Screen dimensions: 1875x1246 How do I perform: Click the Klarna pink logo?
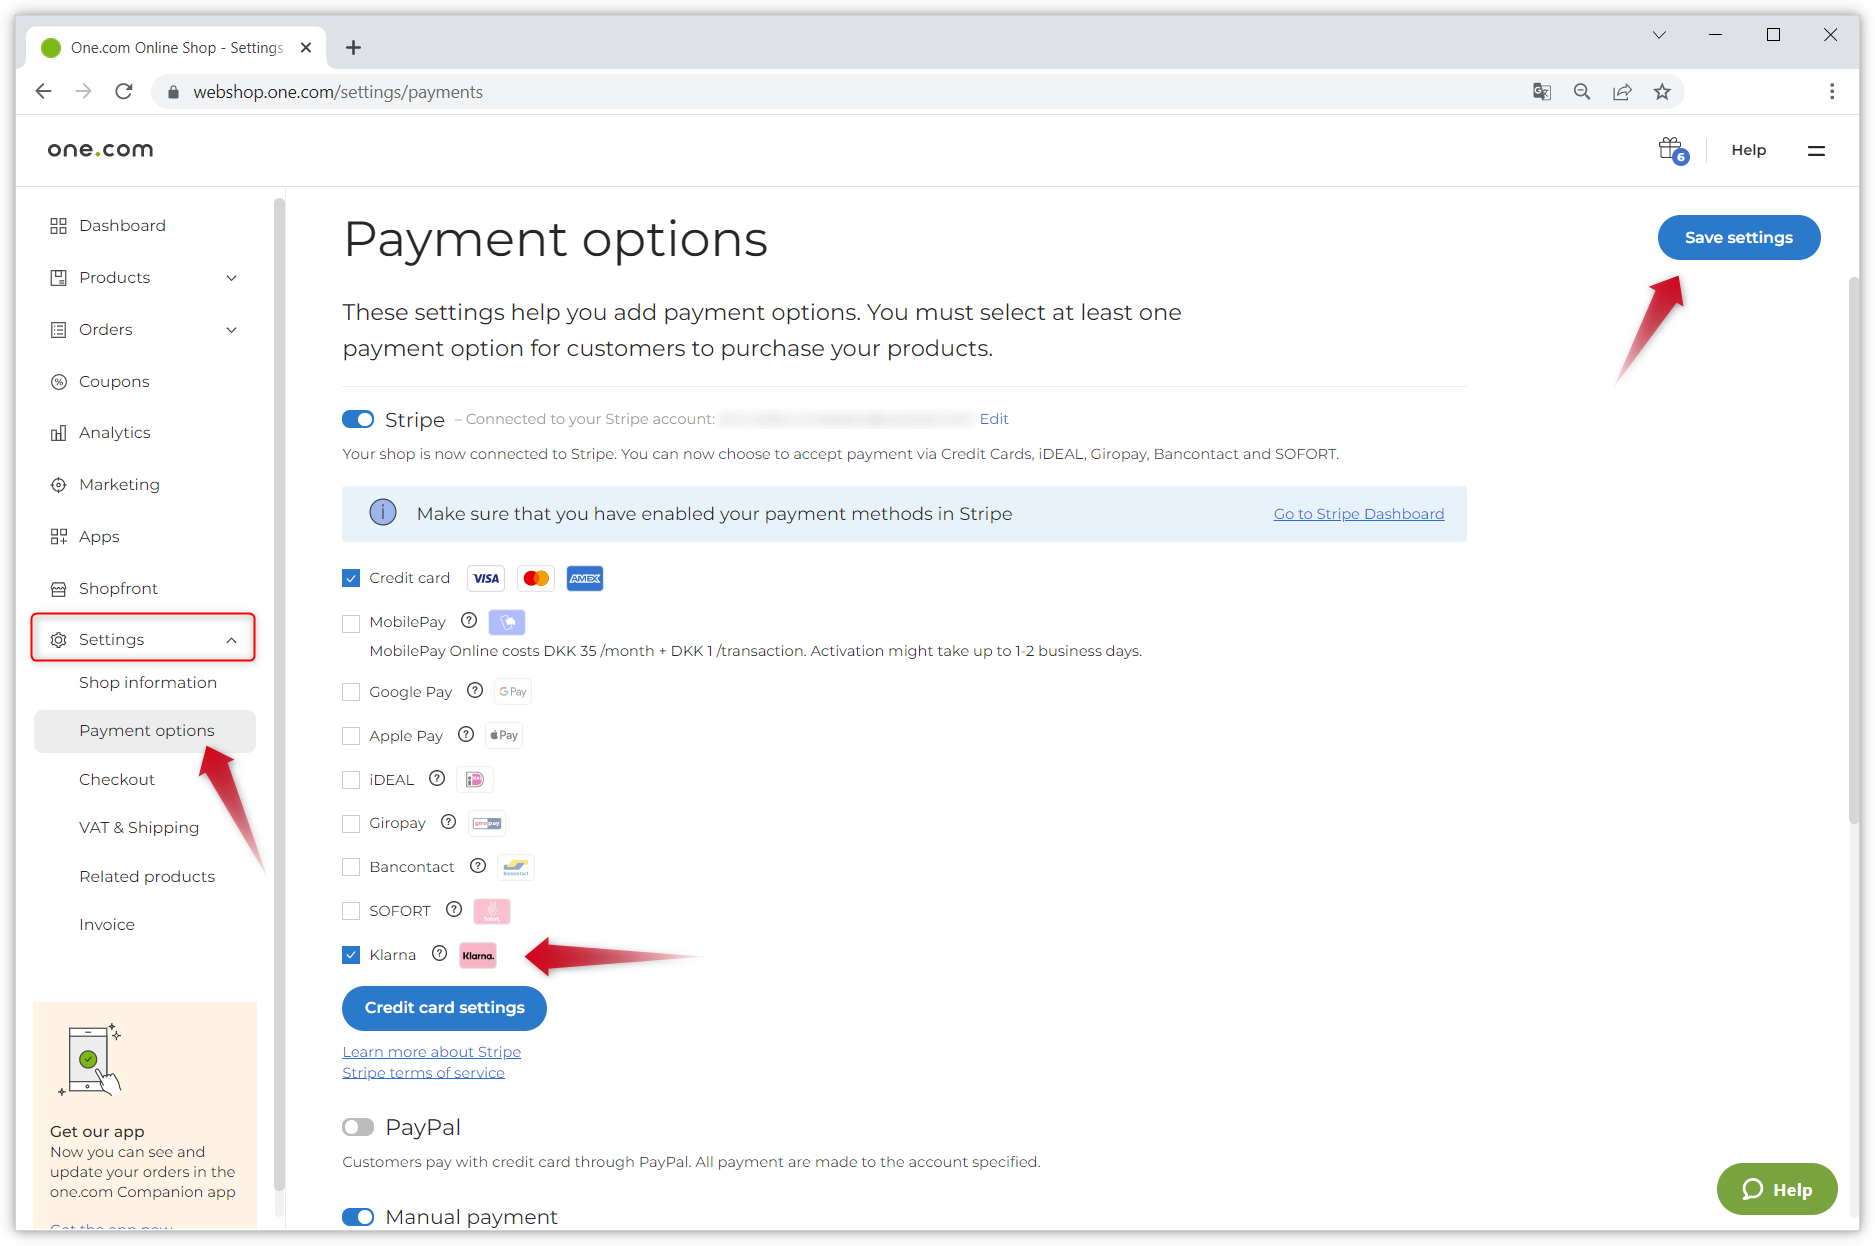pyautogui.click(x=478, y=955)
